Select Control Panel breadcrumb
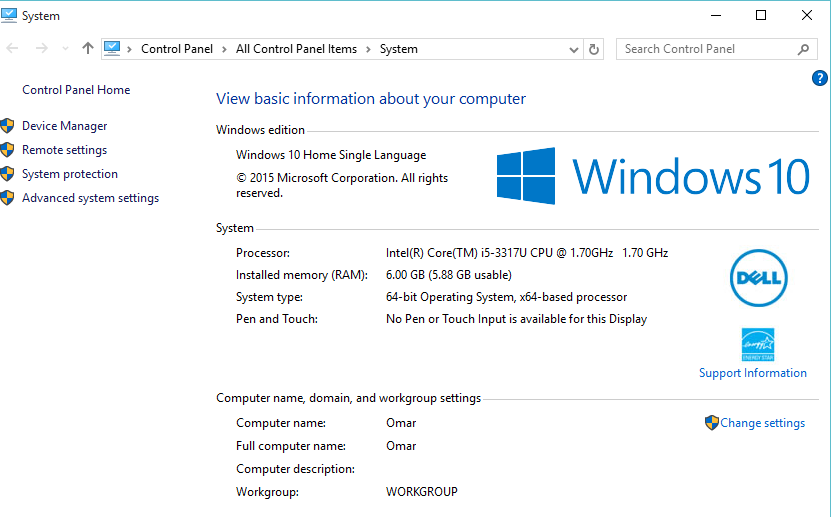The width and height of the screenshot is (831, 517). click(176, 49)
